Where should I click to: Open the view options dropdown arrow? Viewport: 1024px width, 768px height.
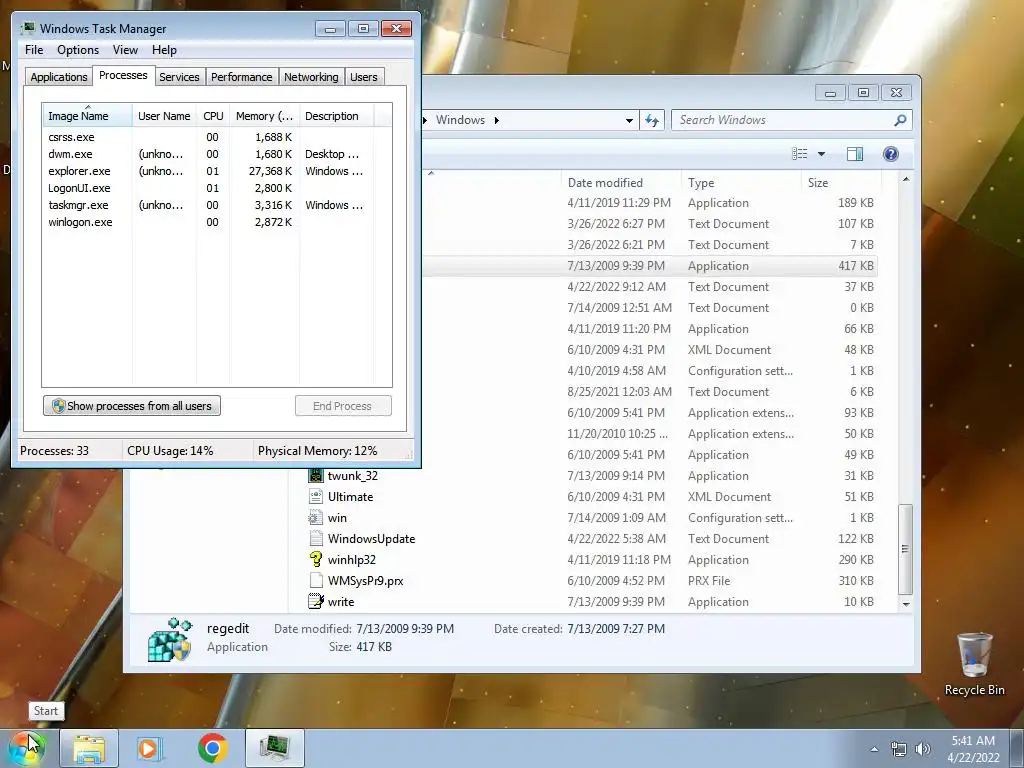click(x=821, y=154)
